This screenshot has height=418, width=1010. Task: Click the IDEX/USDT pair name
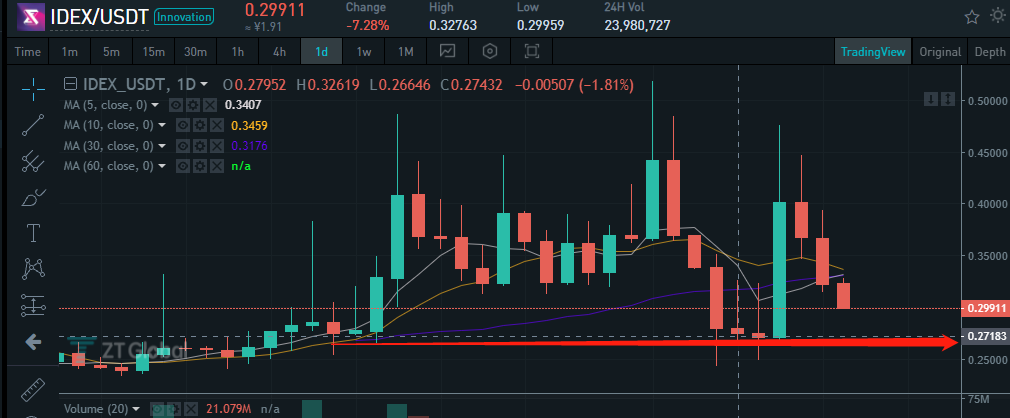tap(100, 18)
